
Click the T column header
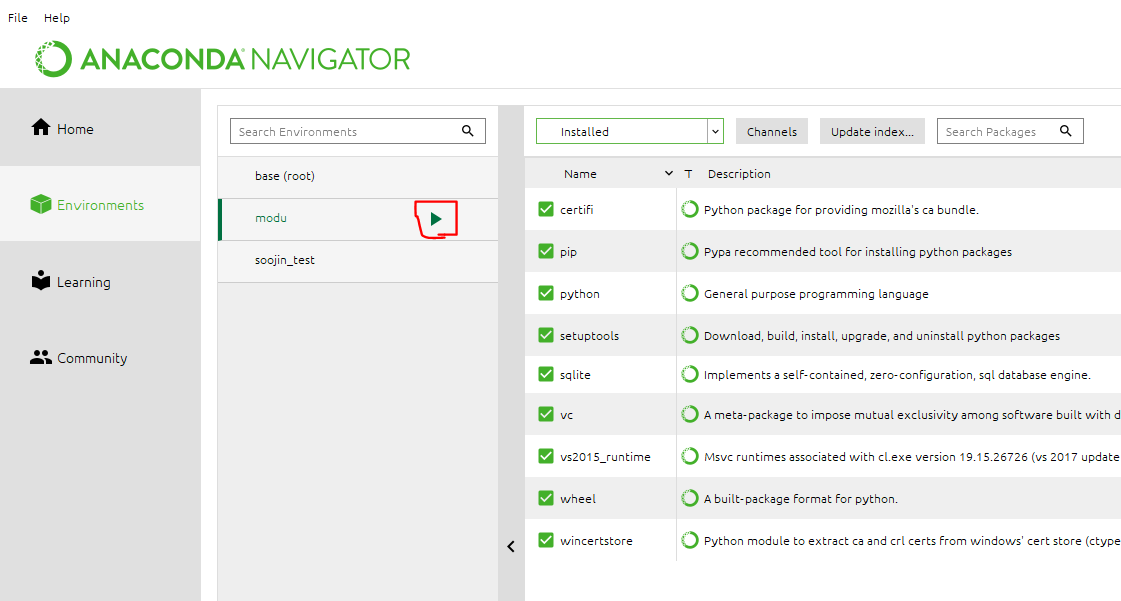[x=688, y=174]
